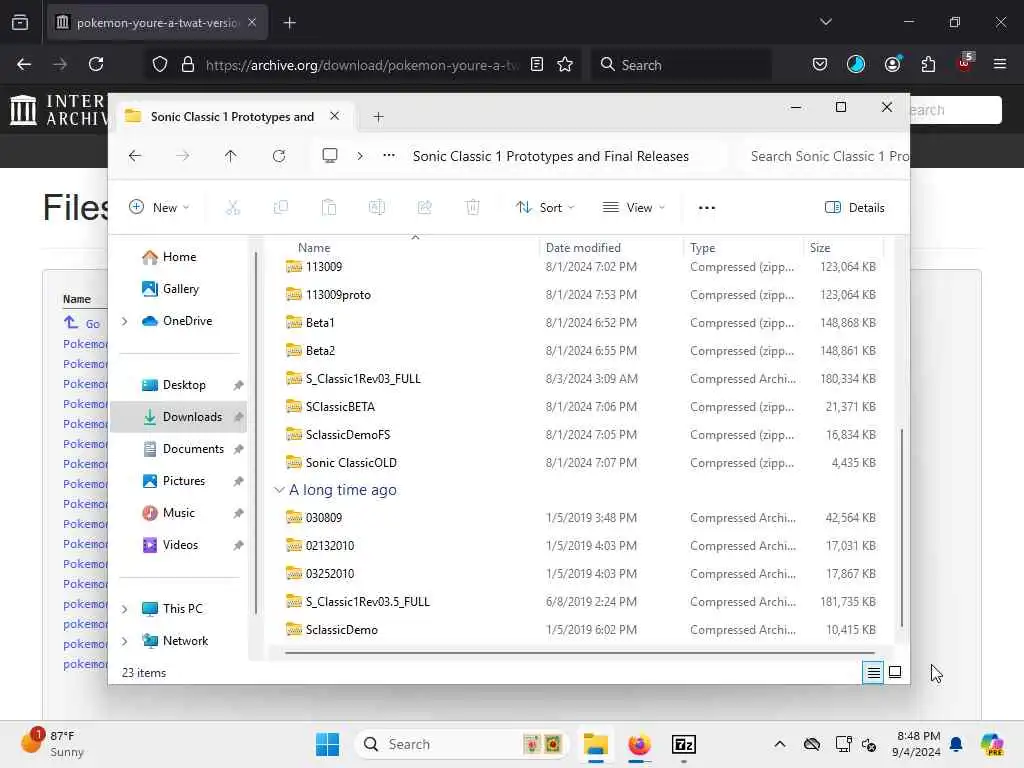Toggle Firefox reader view icon
The image size is (1024, 768).
coord(537,64)
